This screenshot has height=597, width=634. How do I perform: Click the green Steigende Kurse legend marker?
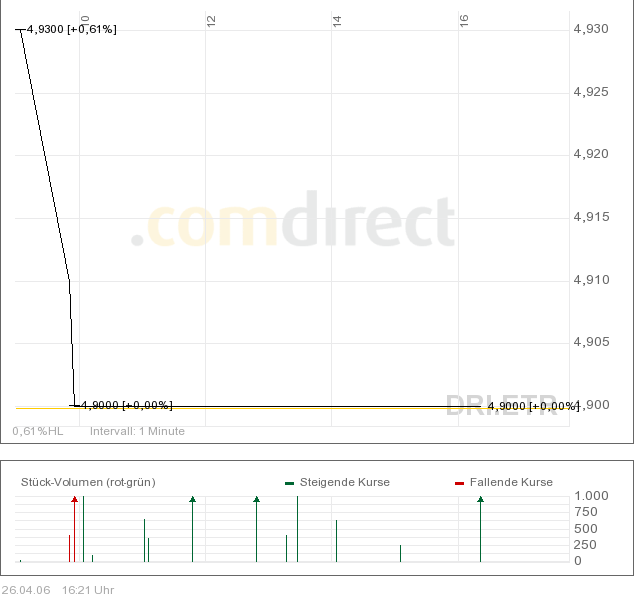[289, 483]
